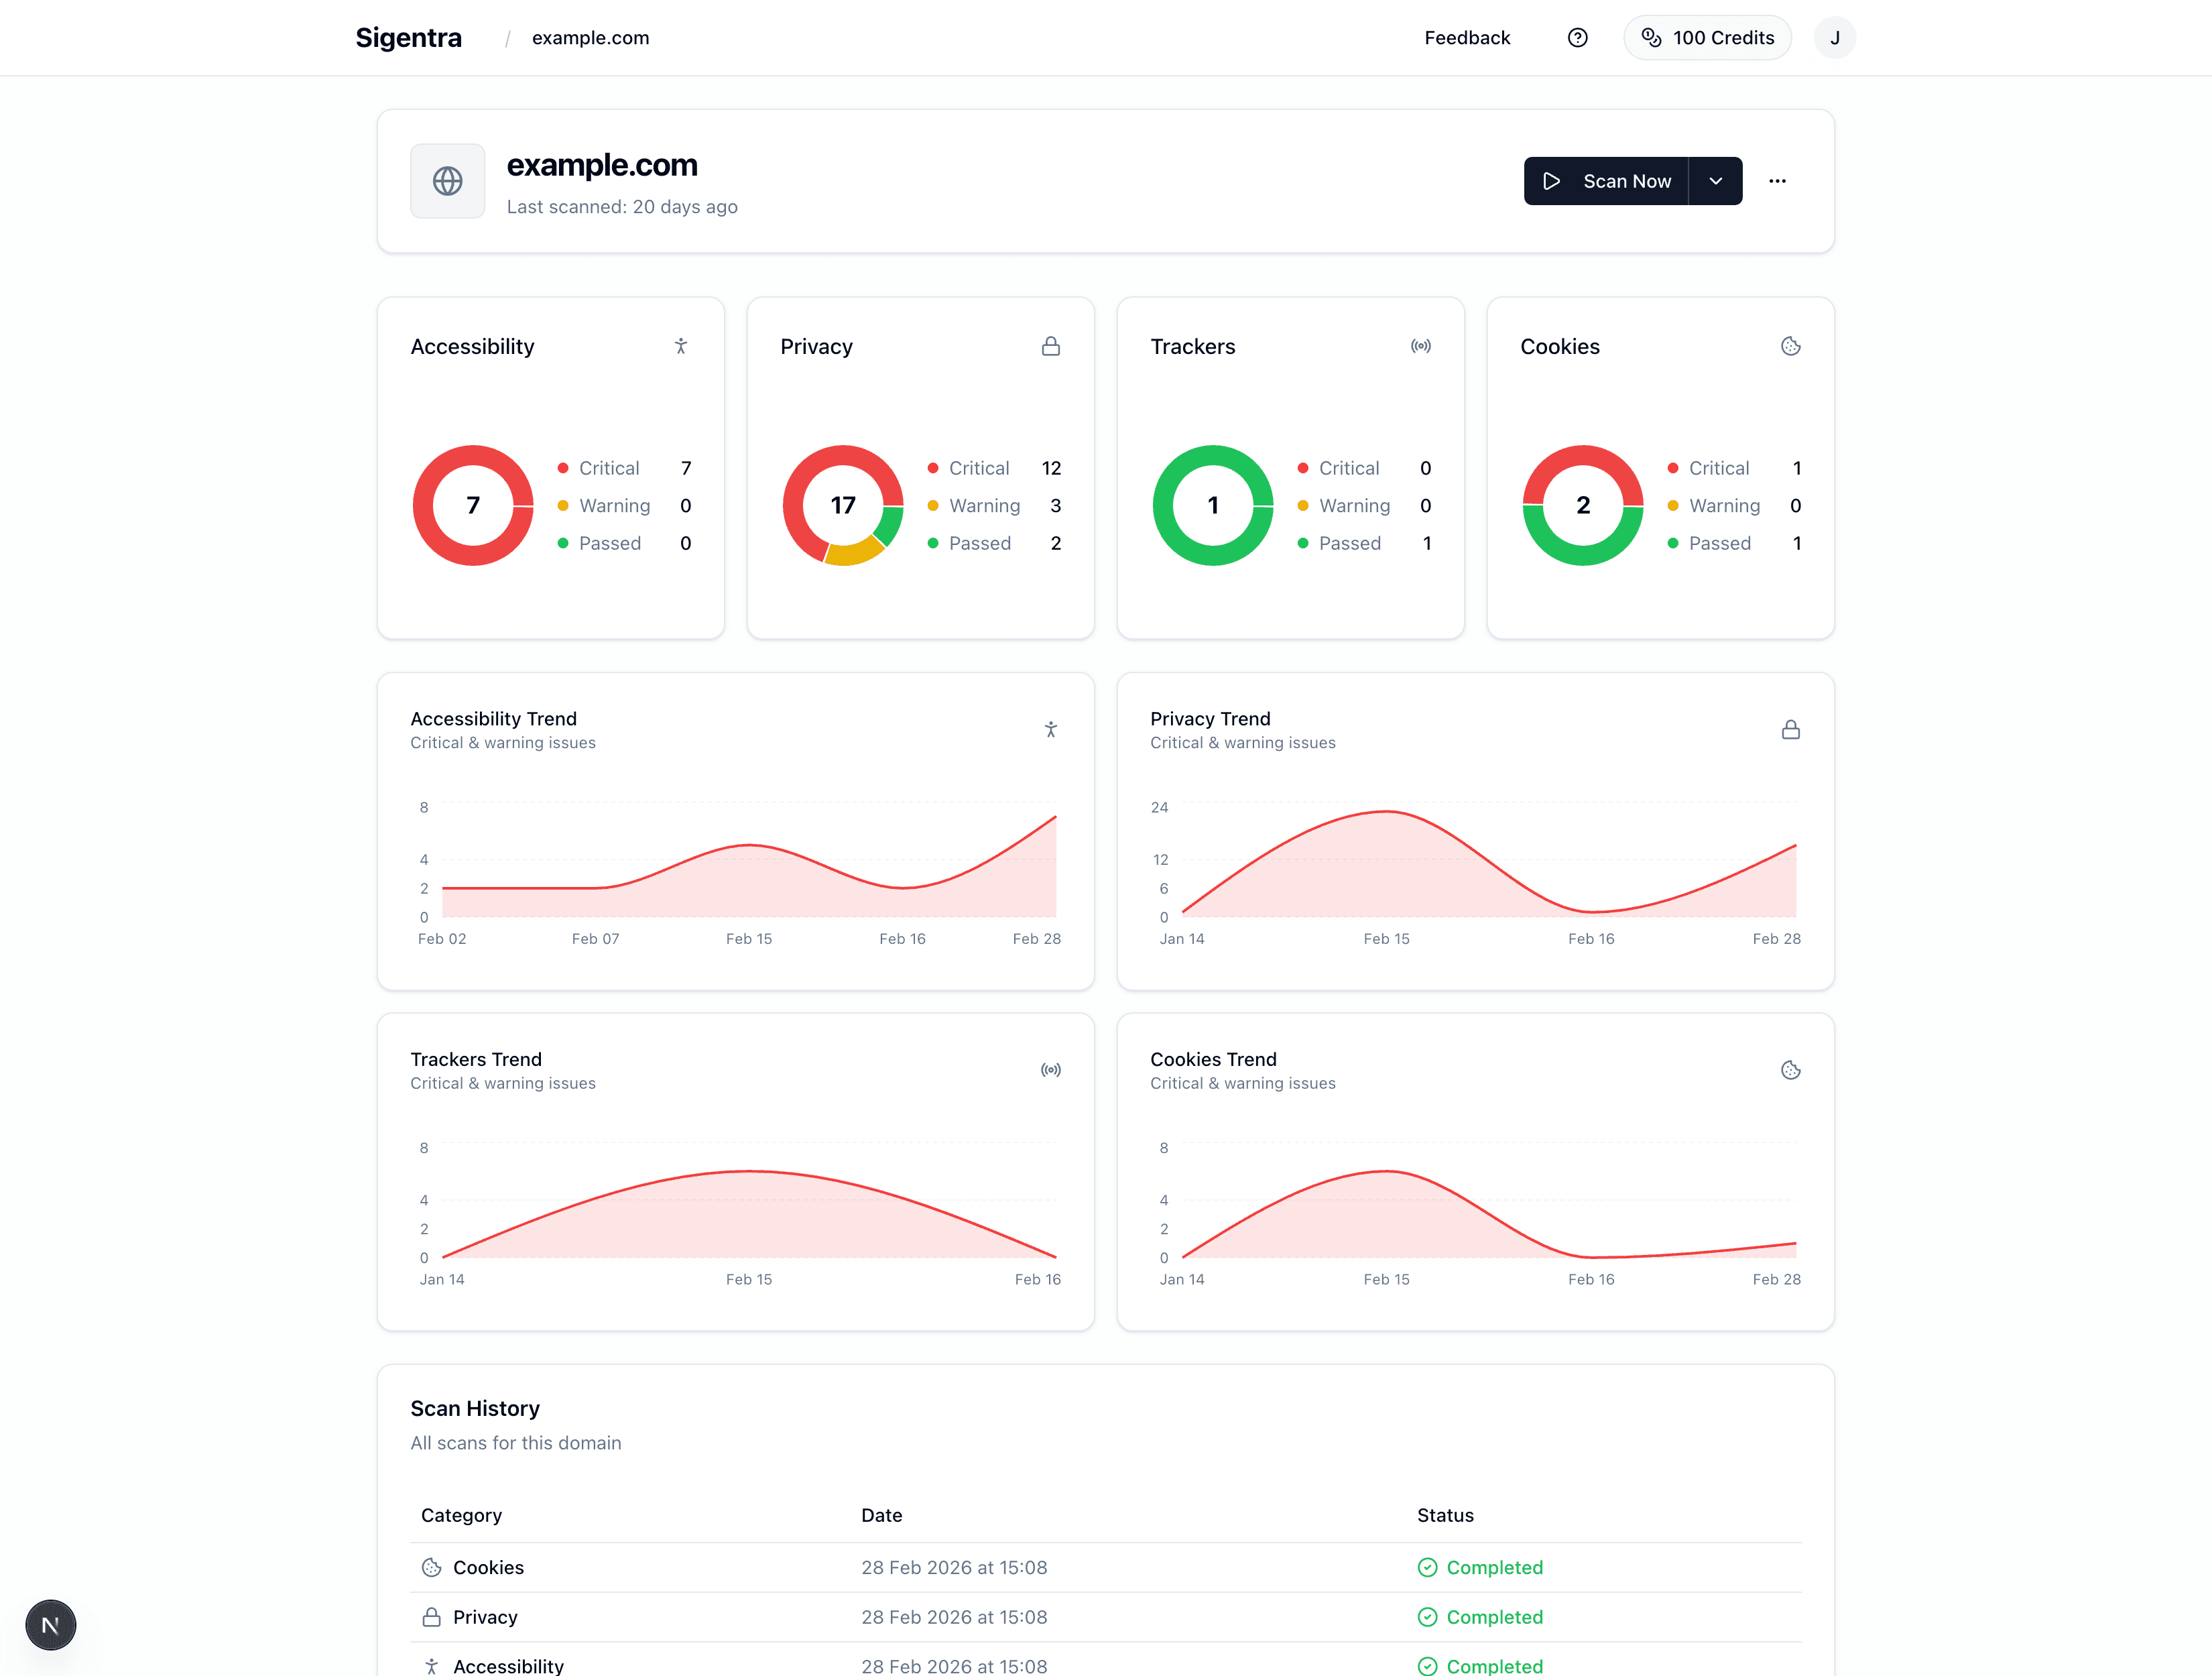Open the three-dot overflow menu near Scan Now

coord(1778,181)
